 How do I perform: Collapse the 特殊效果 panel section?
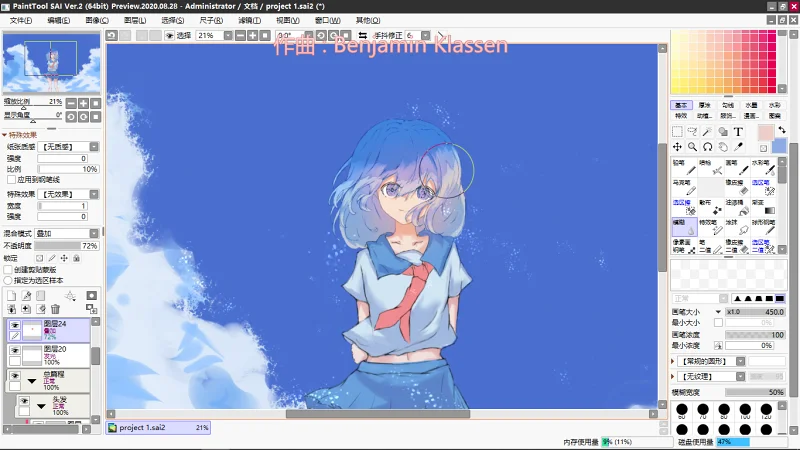[x=5, y=135]
